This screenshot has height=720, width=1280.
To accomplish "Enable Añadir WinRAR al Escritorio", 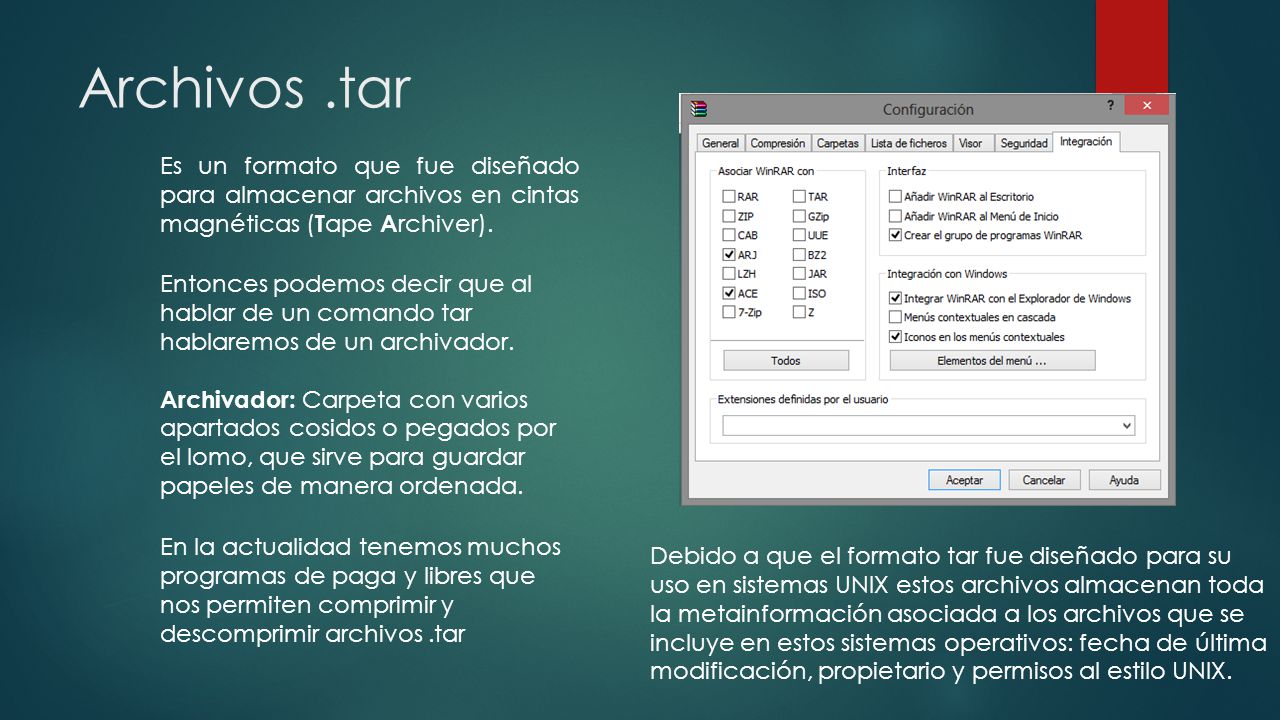I will coord(895,197).
